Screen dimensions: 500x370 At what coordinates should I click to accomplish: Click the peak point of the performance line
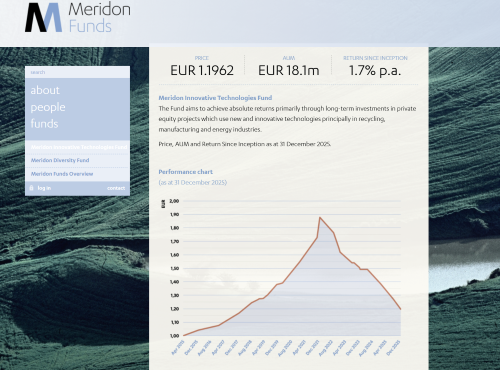coord(320,217)
